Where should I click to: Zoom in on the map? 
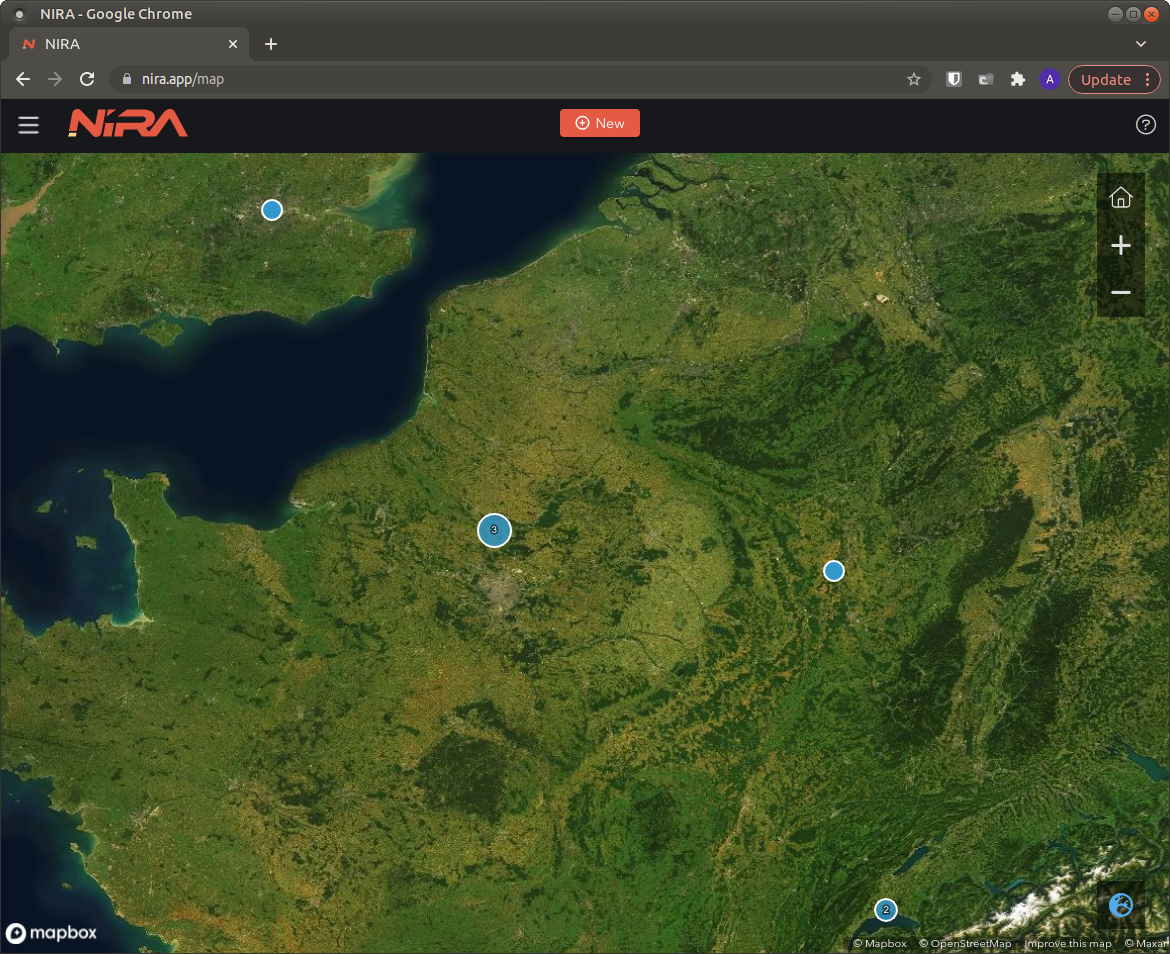click(1120, 245)
